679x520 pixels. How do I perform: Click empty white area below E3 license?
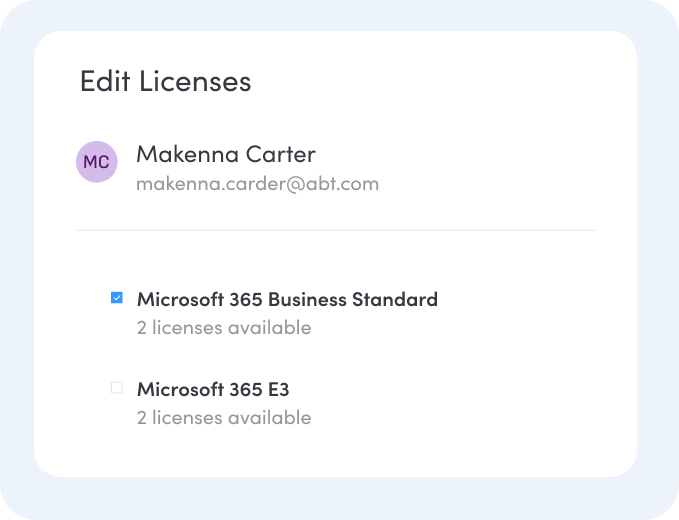coord(400,452)
